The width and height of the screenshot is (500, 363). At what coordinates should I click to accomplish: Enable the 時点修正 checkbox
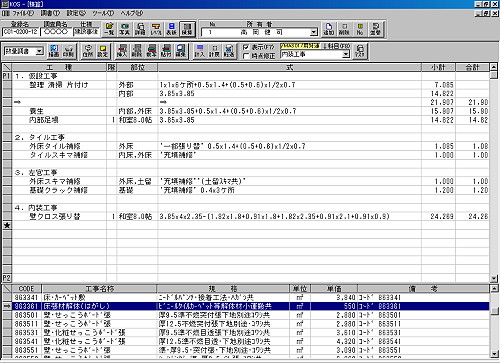[246, 56]
